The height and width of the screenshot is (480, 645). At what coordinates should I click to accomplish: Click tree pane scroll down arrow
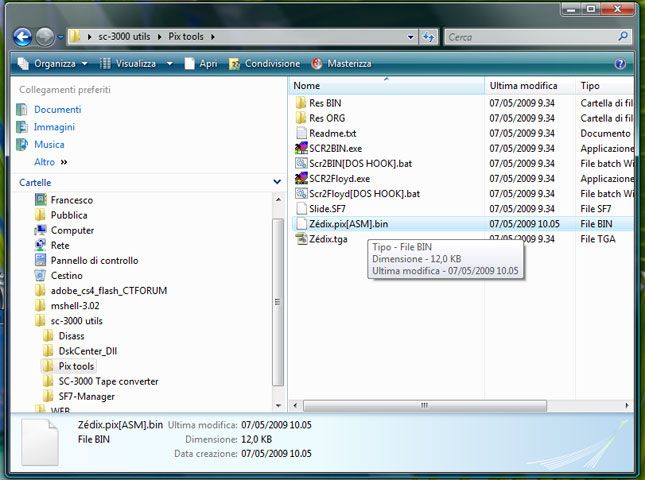tap(278, 405)
